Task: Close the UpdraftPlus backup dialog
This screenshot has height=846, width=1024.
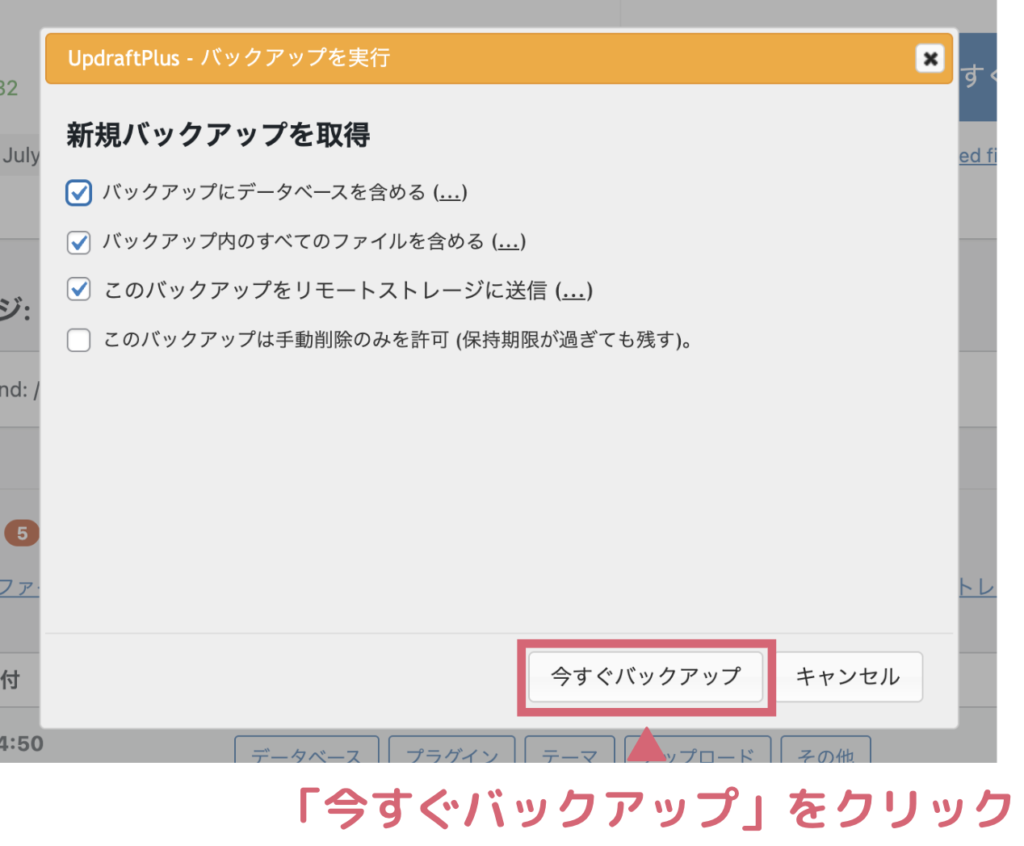Action: [x=930, y=59]
